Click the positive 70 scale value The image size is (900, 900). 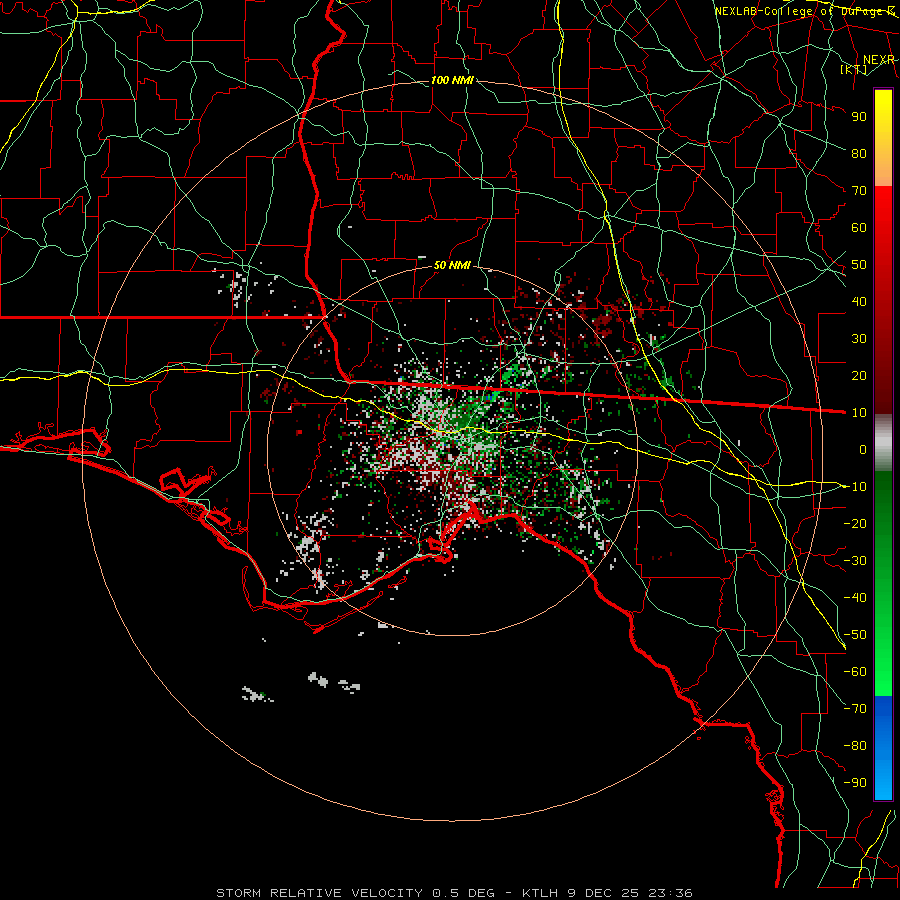859,191
